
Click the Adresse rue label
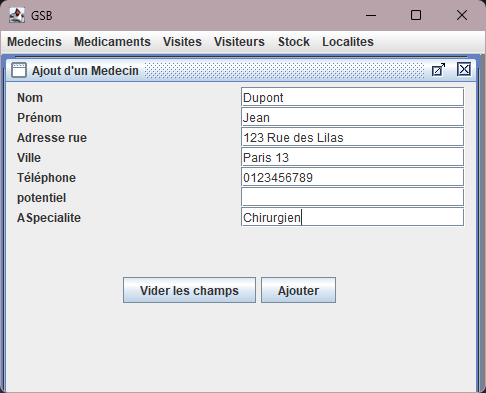coord(52,138)
